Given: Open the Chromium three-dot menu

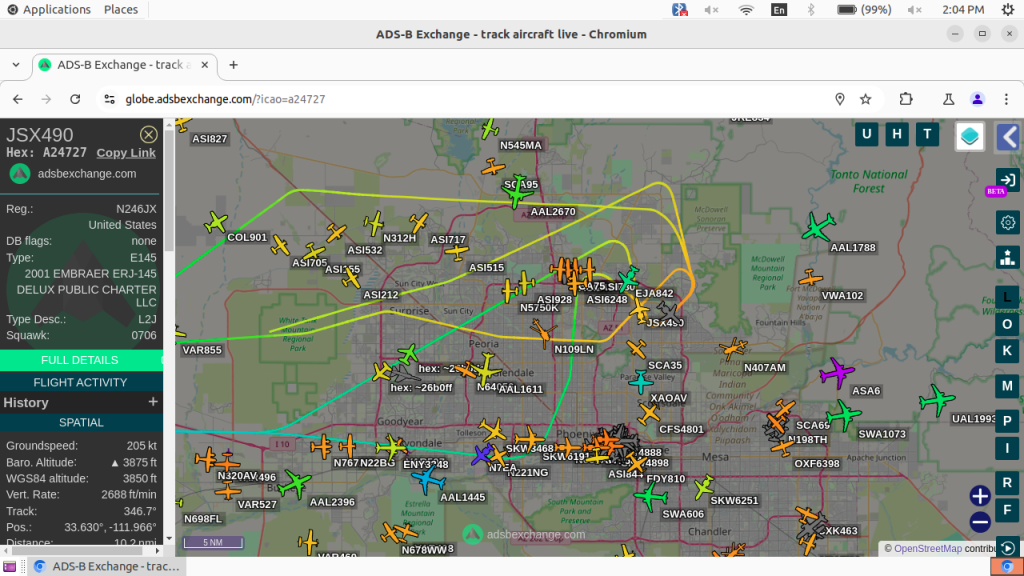Looking at the screenshot, I should (1006, 99).
